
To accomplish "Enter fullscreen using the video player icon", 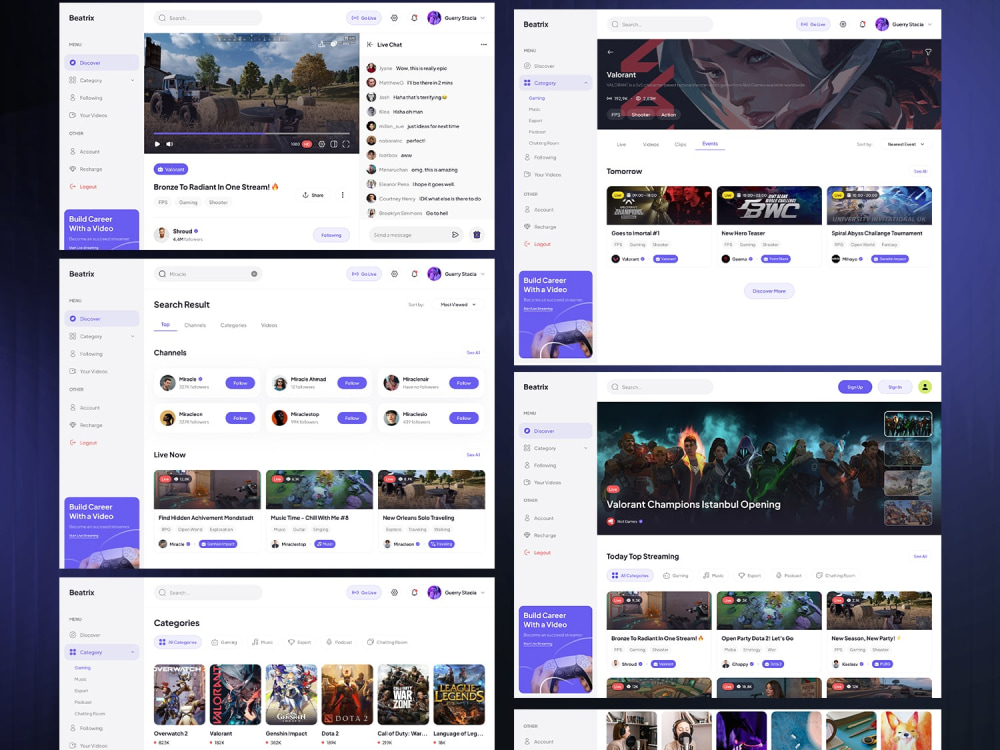I will pos(346,144).
